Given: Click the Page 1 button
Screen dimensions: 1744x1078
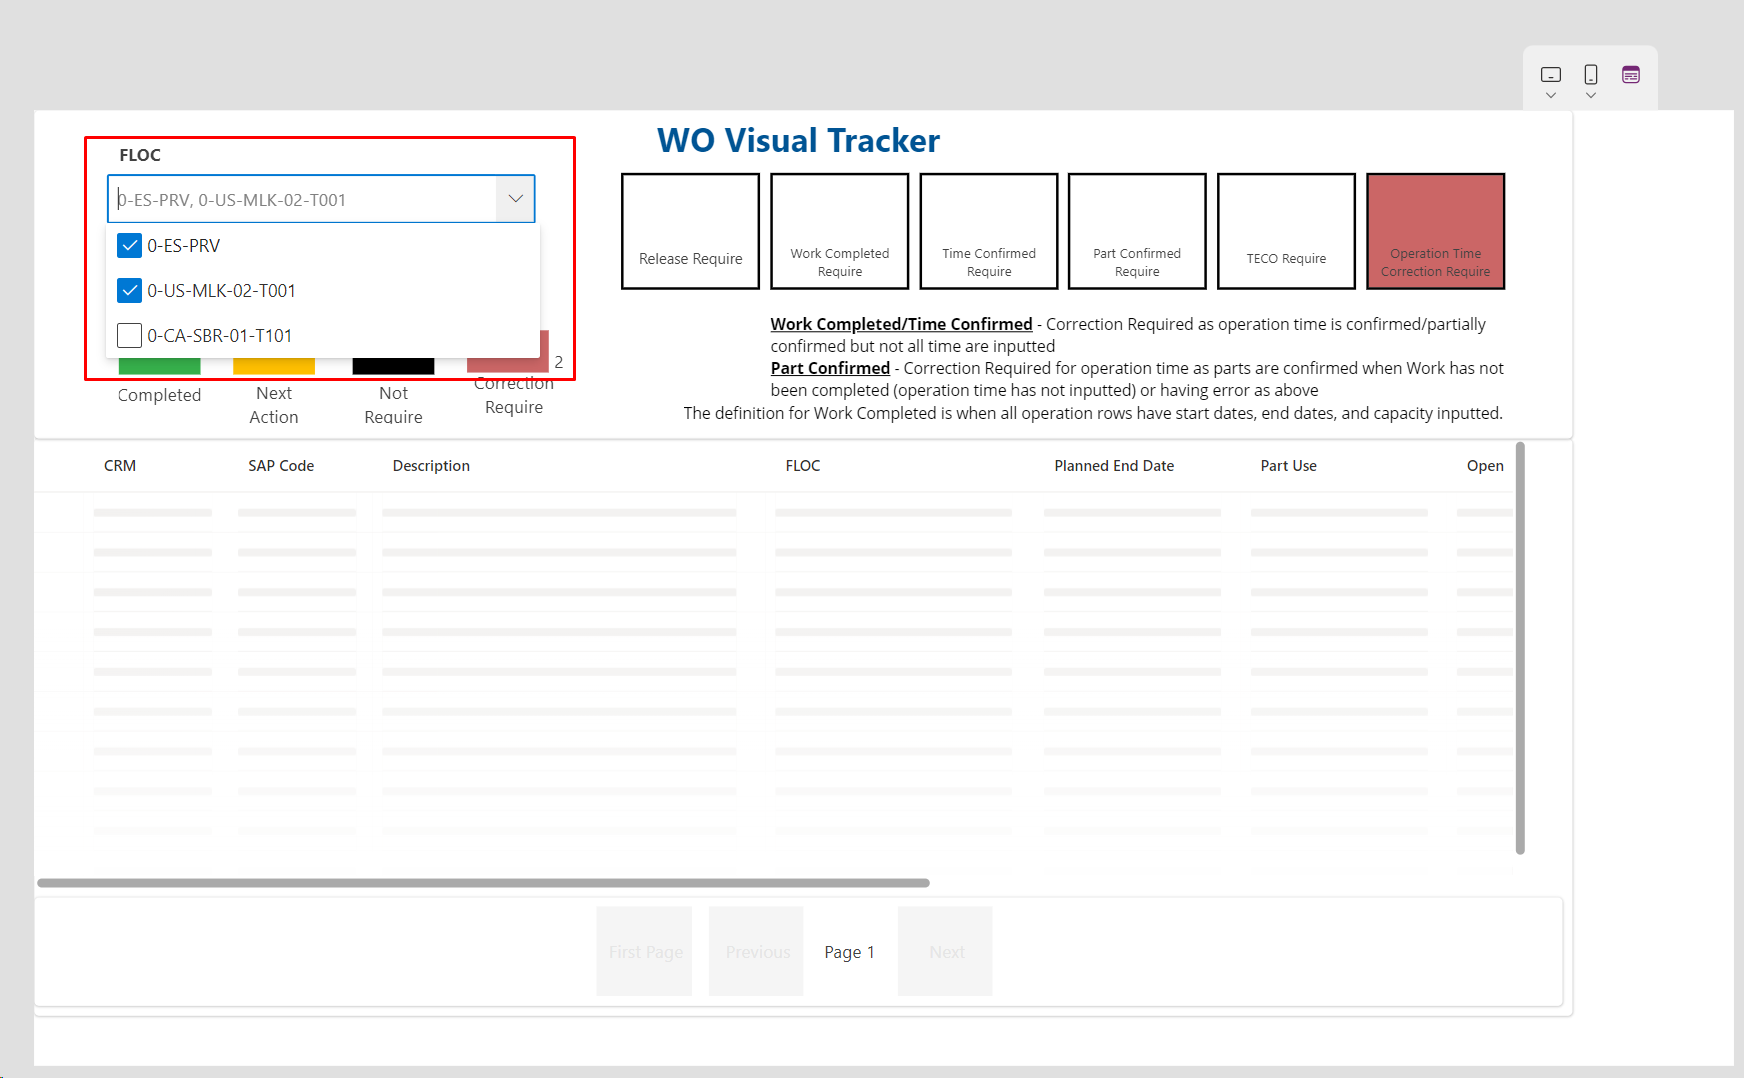Looking at the screenshot, I should coord(849,951).
